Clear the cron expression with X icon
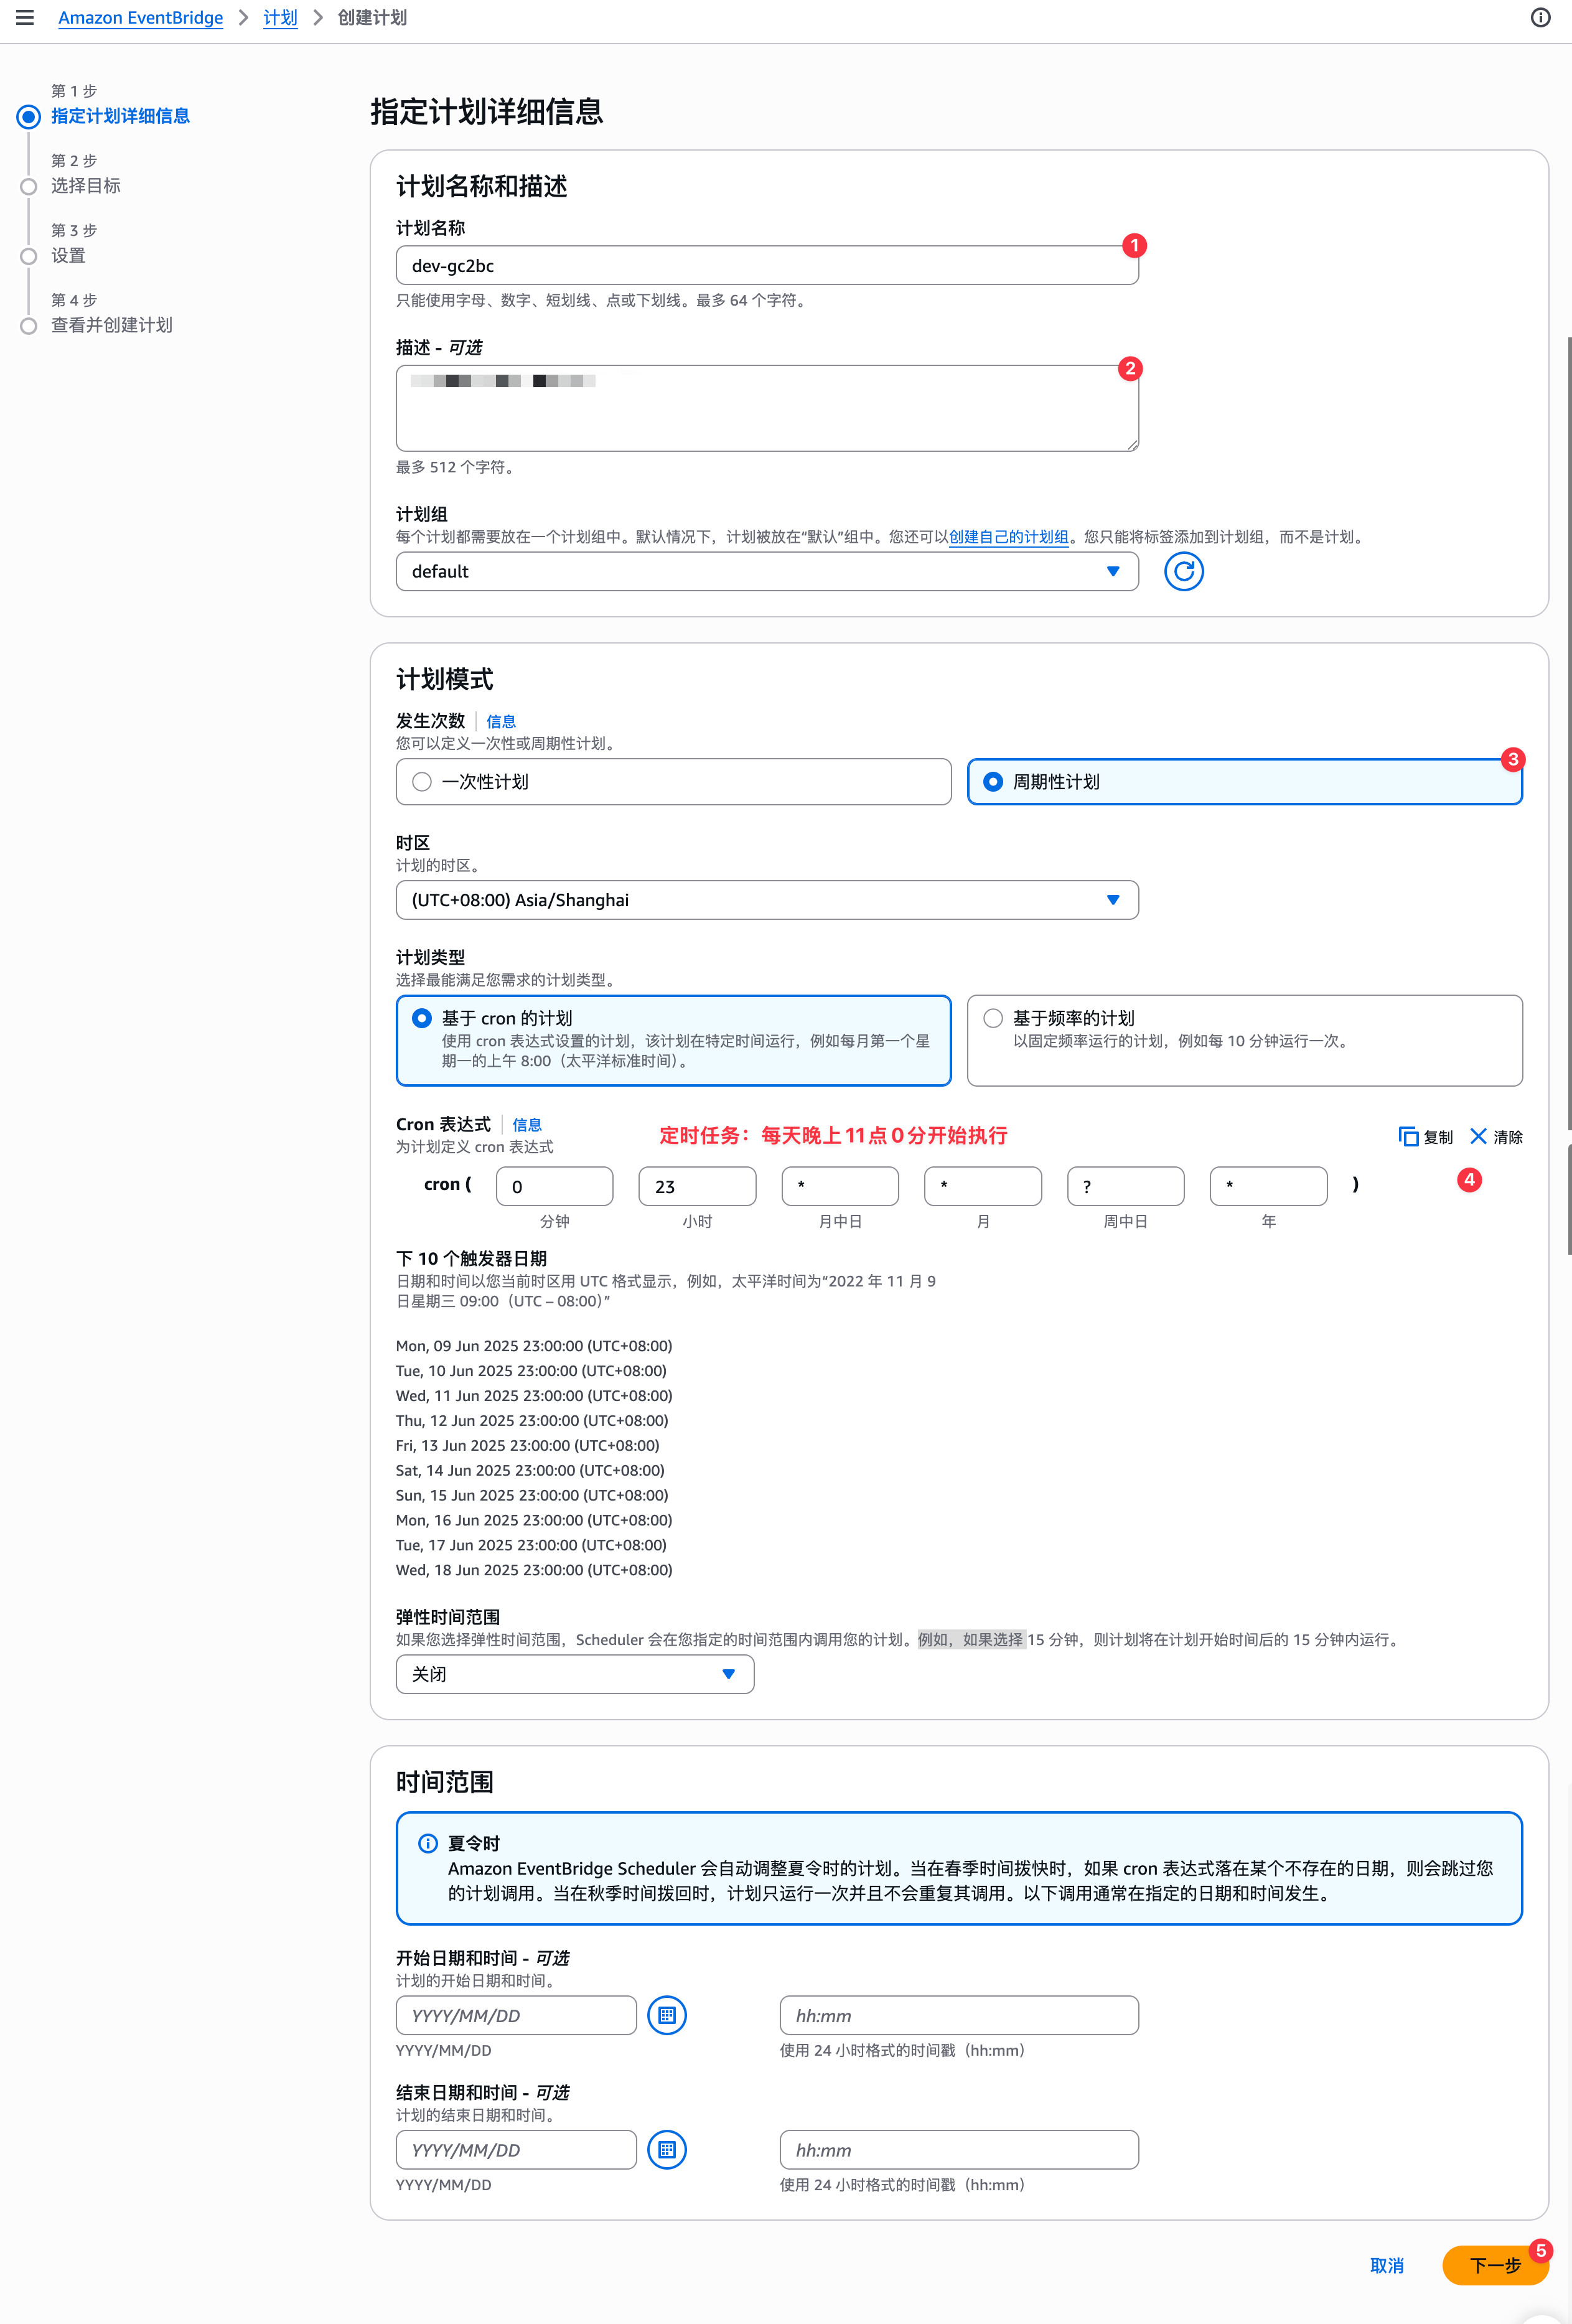Screen dimensions: 1572x2324 [1478, 1136]
